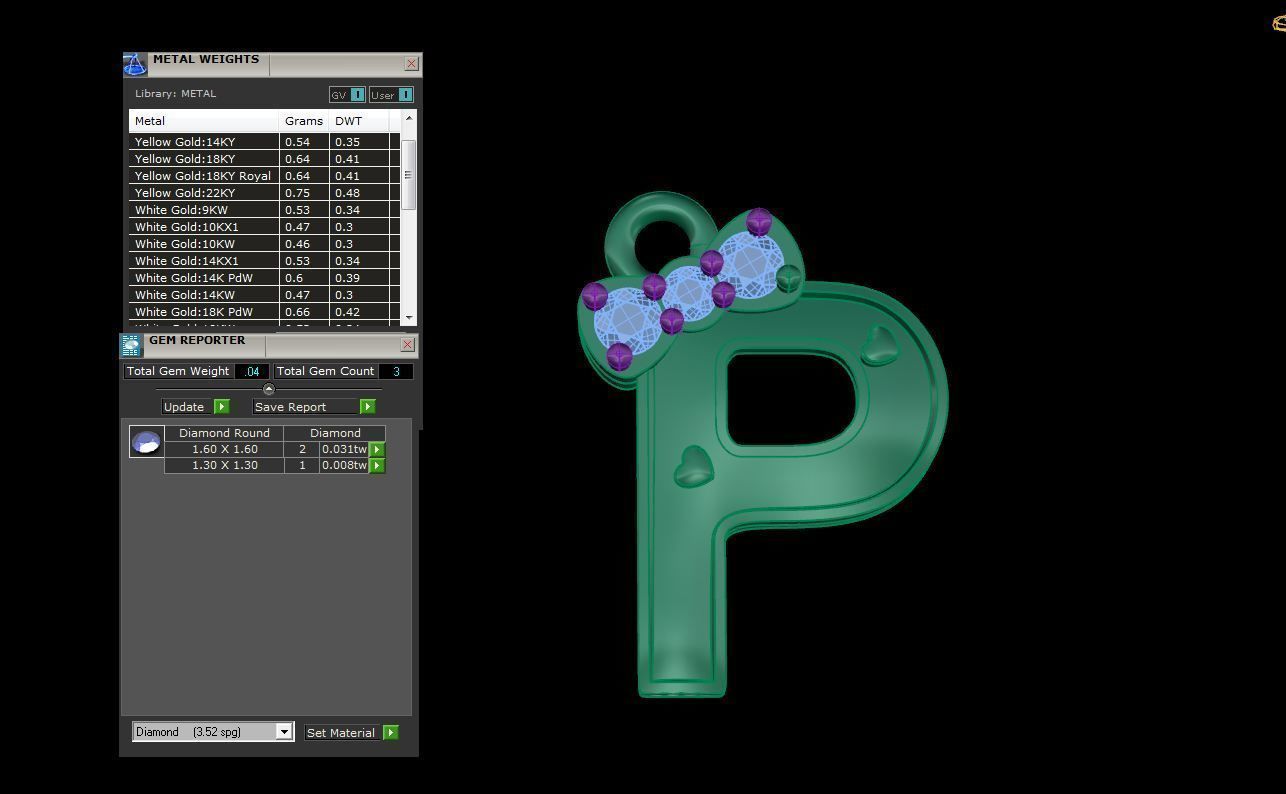
Task: Close the Metal Weights panel
Action: point(411,64)
